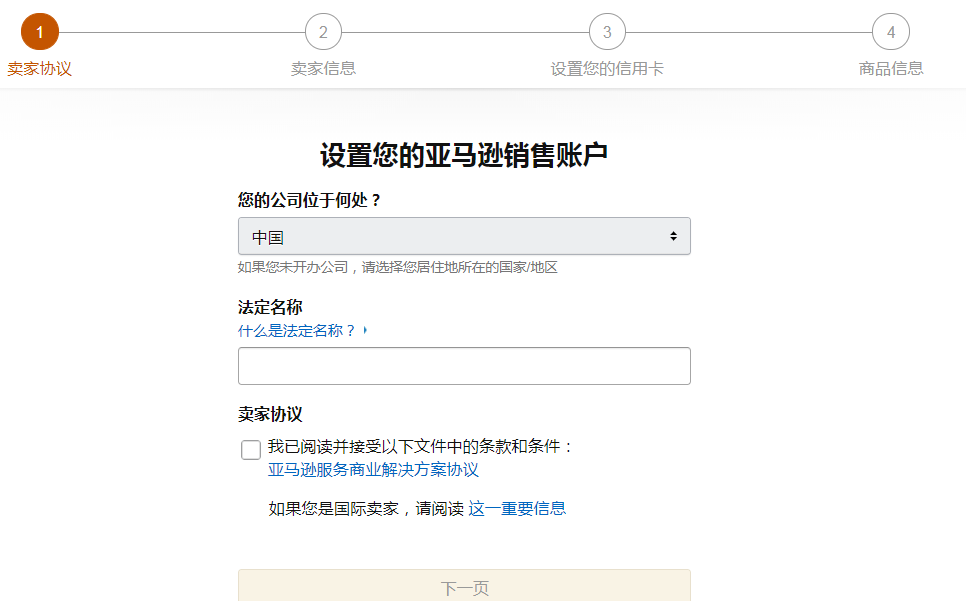Select the 设置您的信用卡 step label
This screenshot has width=966, height=601.
coord(607,68)
